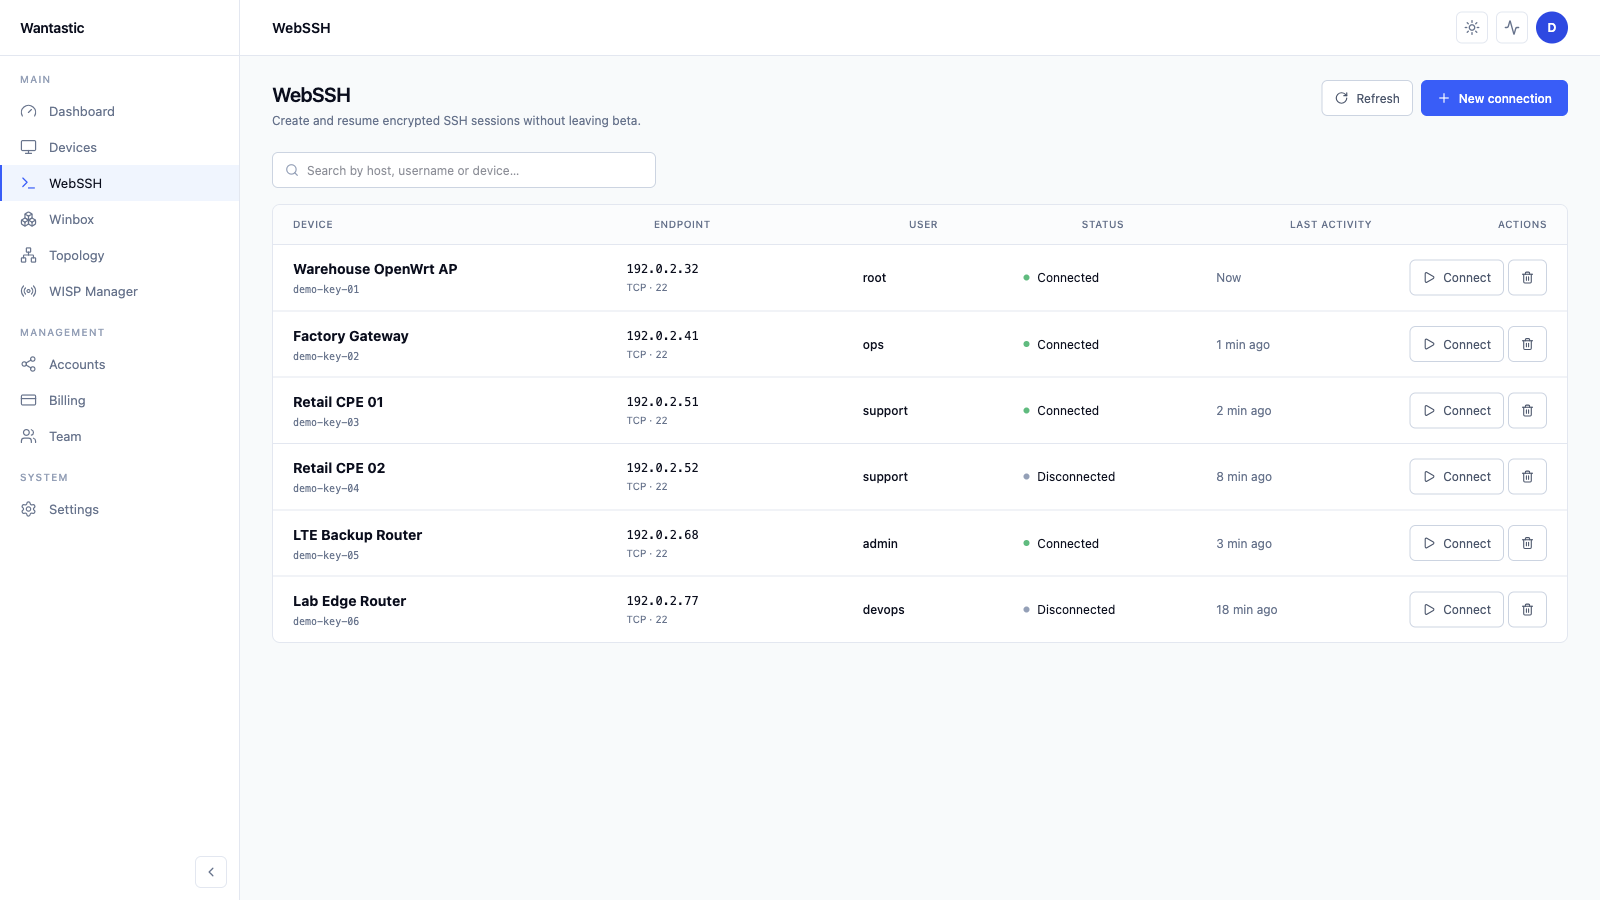Image resolution: width=1600 pixels, height=900 pixels.
Task: Open the user avatar D menu
Action: (1552, 28)
